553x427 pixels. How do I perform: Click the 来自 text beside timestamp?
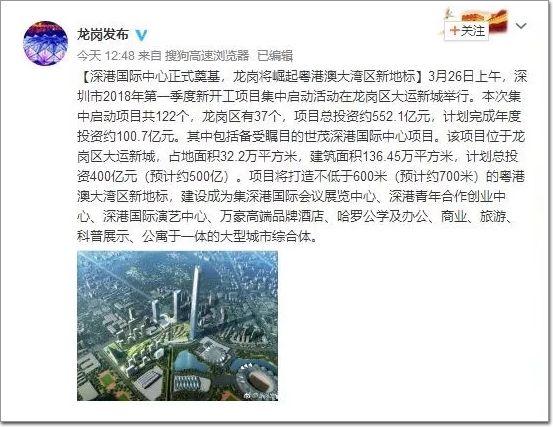(150, 55)
